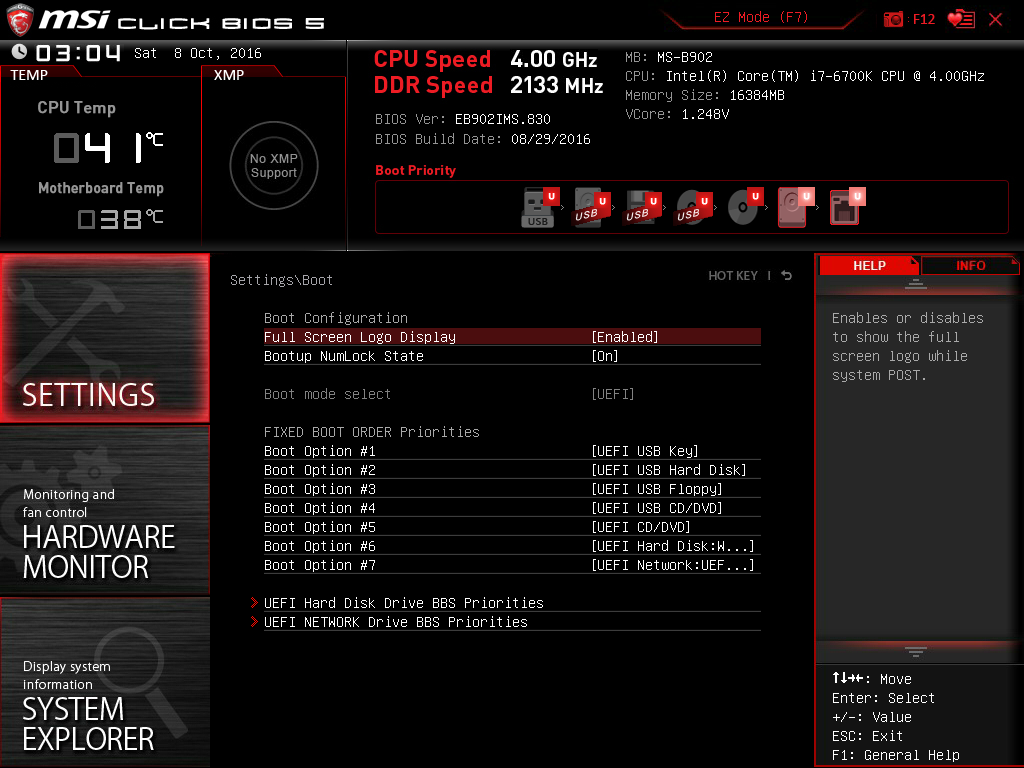Click the Boot Configuration heading
The height and width of the screenshot is (768, 1024).
coord(336,318)
